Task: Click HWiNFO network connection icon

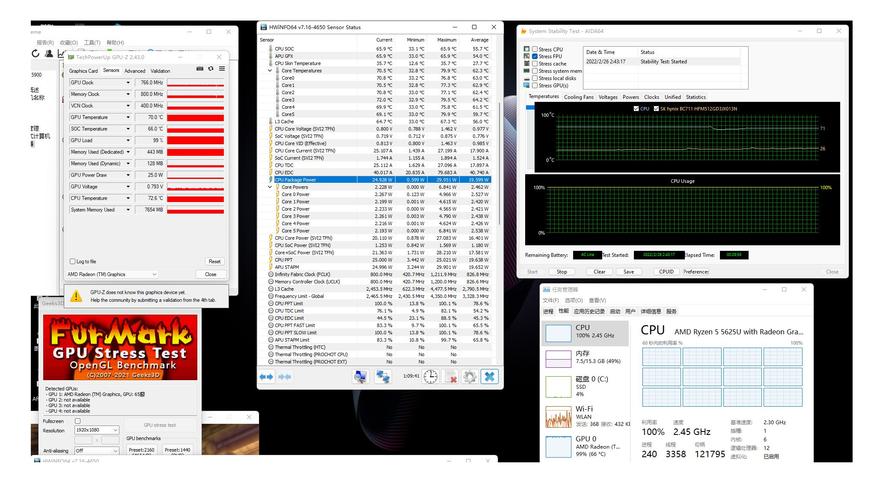Action: [x=383, y=377]
